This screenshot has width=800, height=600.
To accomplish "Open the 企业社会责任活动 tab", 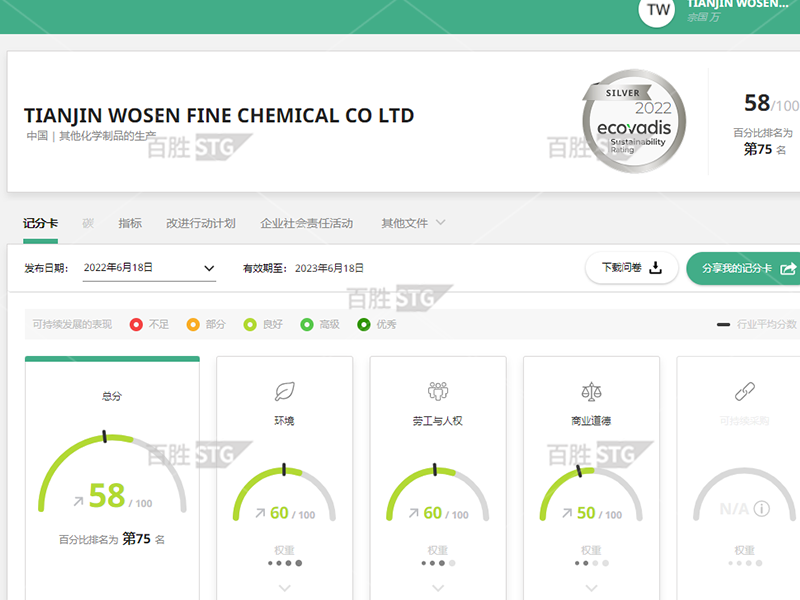I will [x=307, y=223].
